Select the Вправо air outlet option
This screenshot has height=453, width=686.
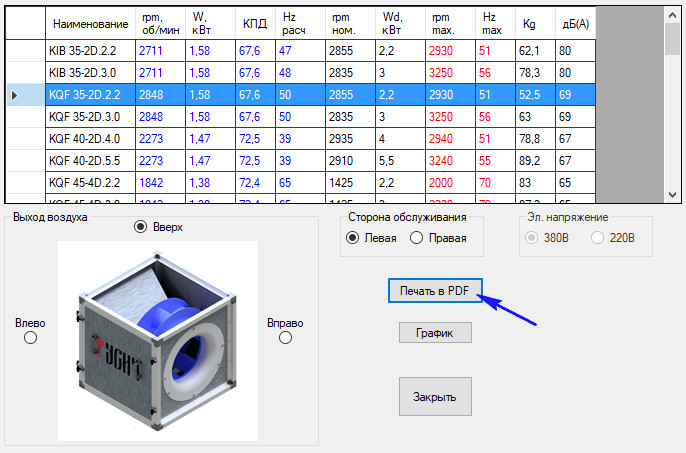(x=285, y=338)
